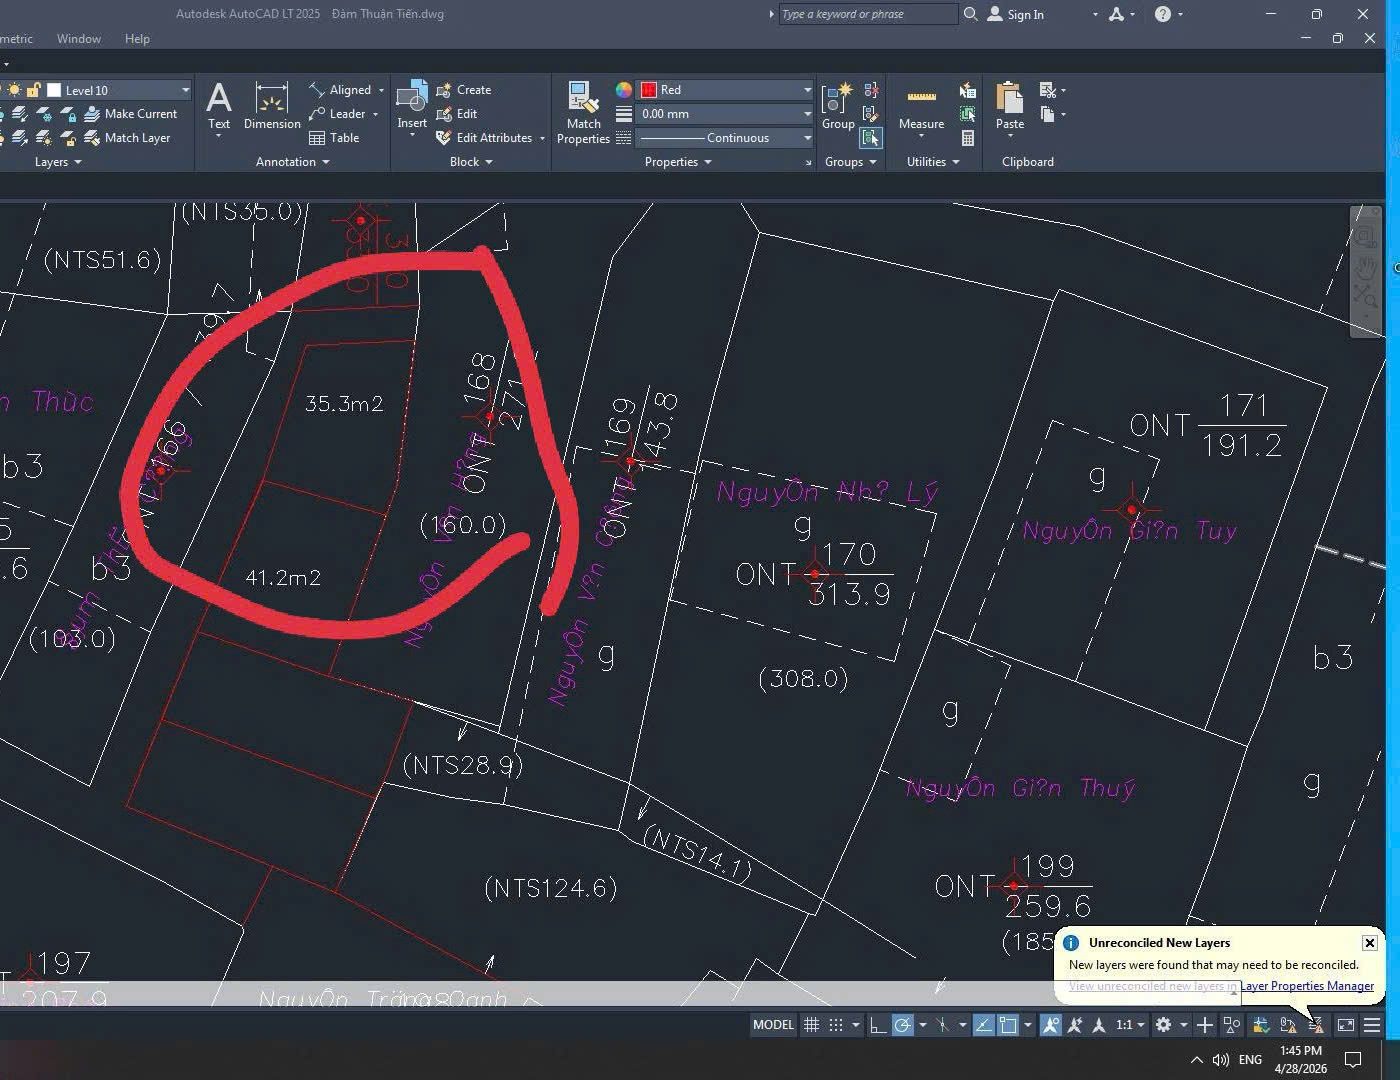Open Help question mark icon
The width and height of the screenshot is (1400, 1080).
(1163, 14)
